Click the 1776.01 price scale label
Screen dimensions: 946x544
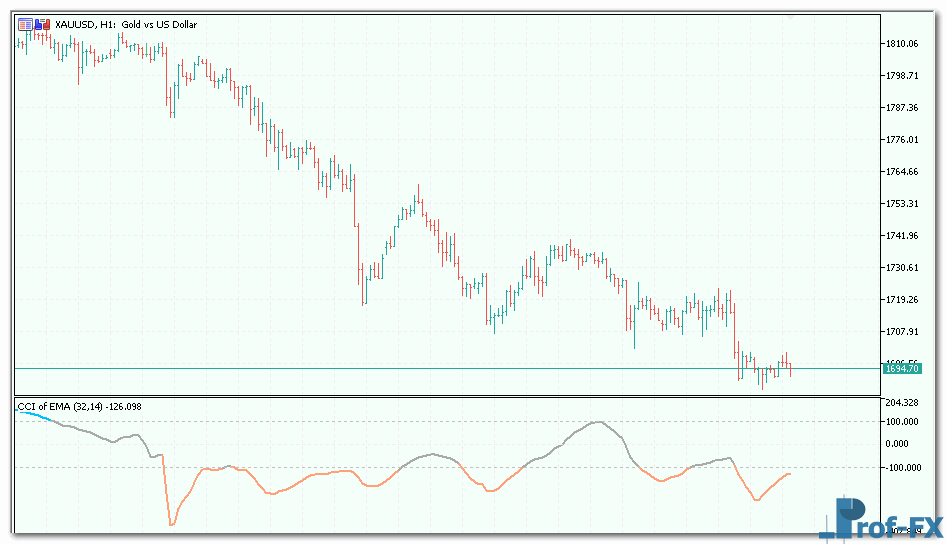tap(901, 140)
